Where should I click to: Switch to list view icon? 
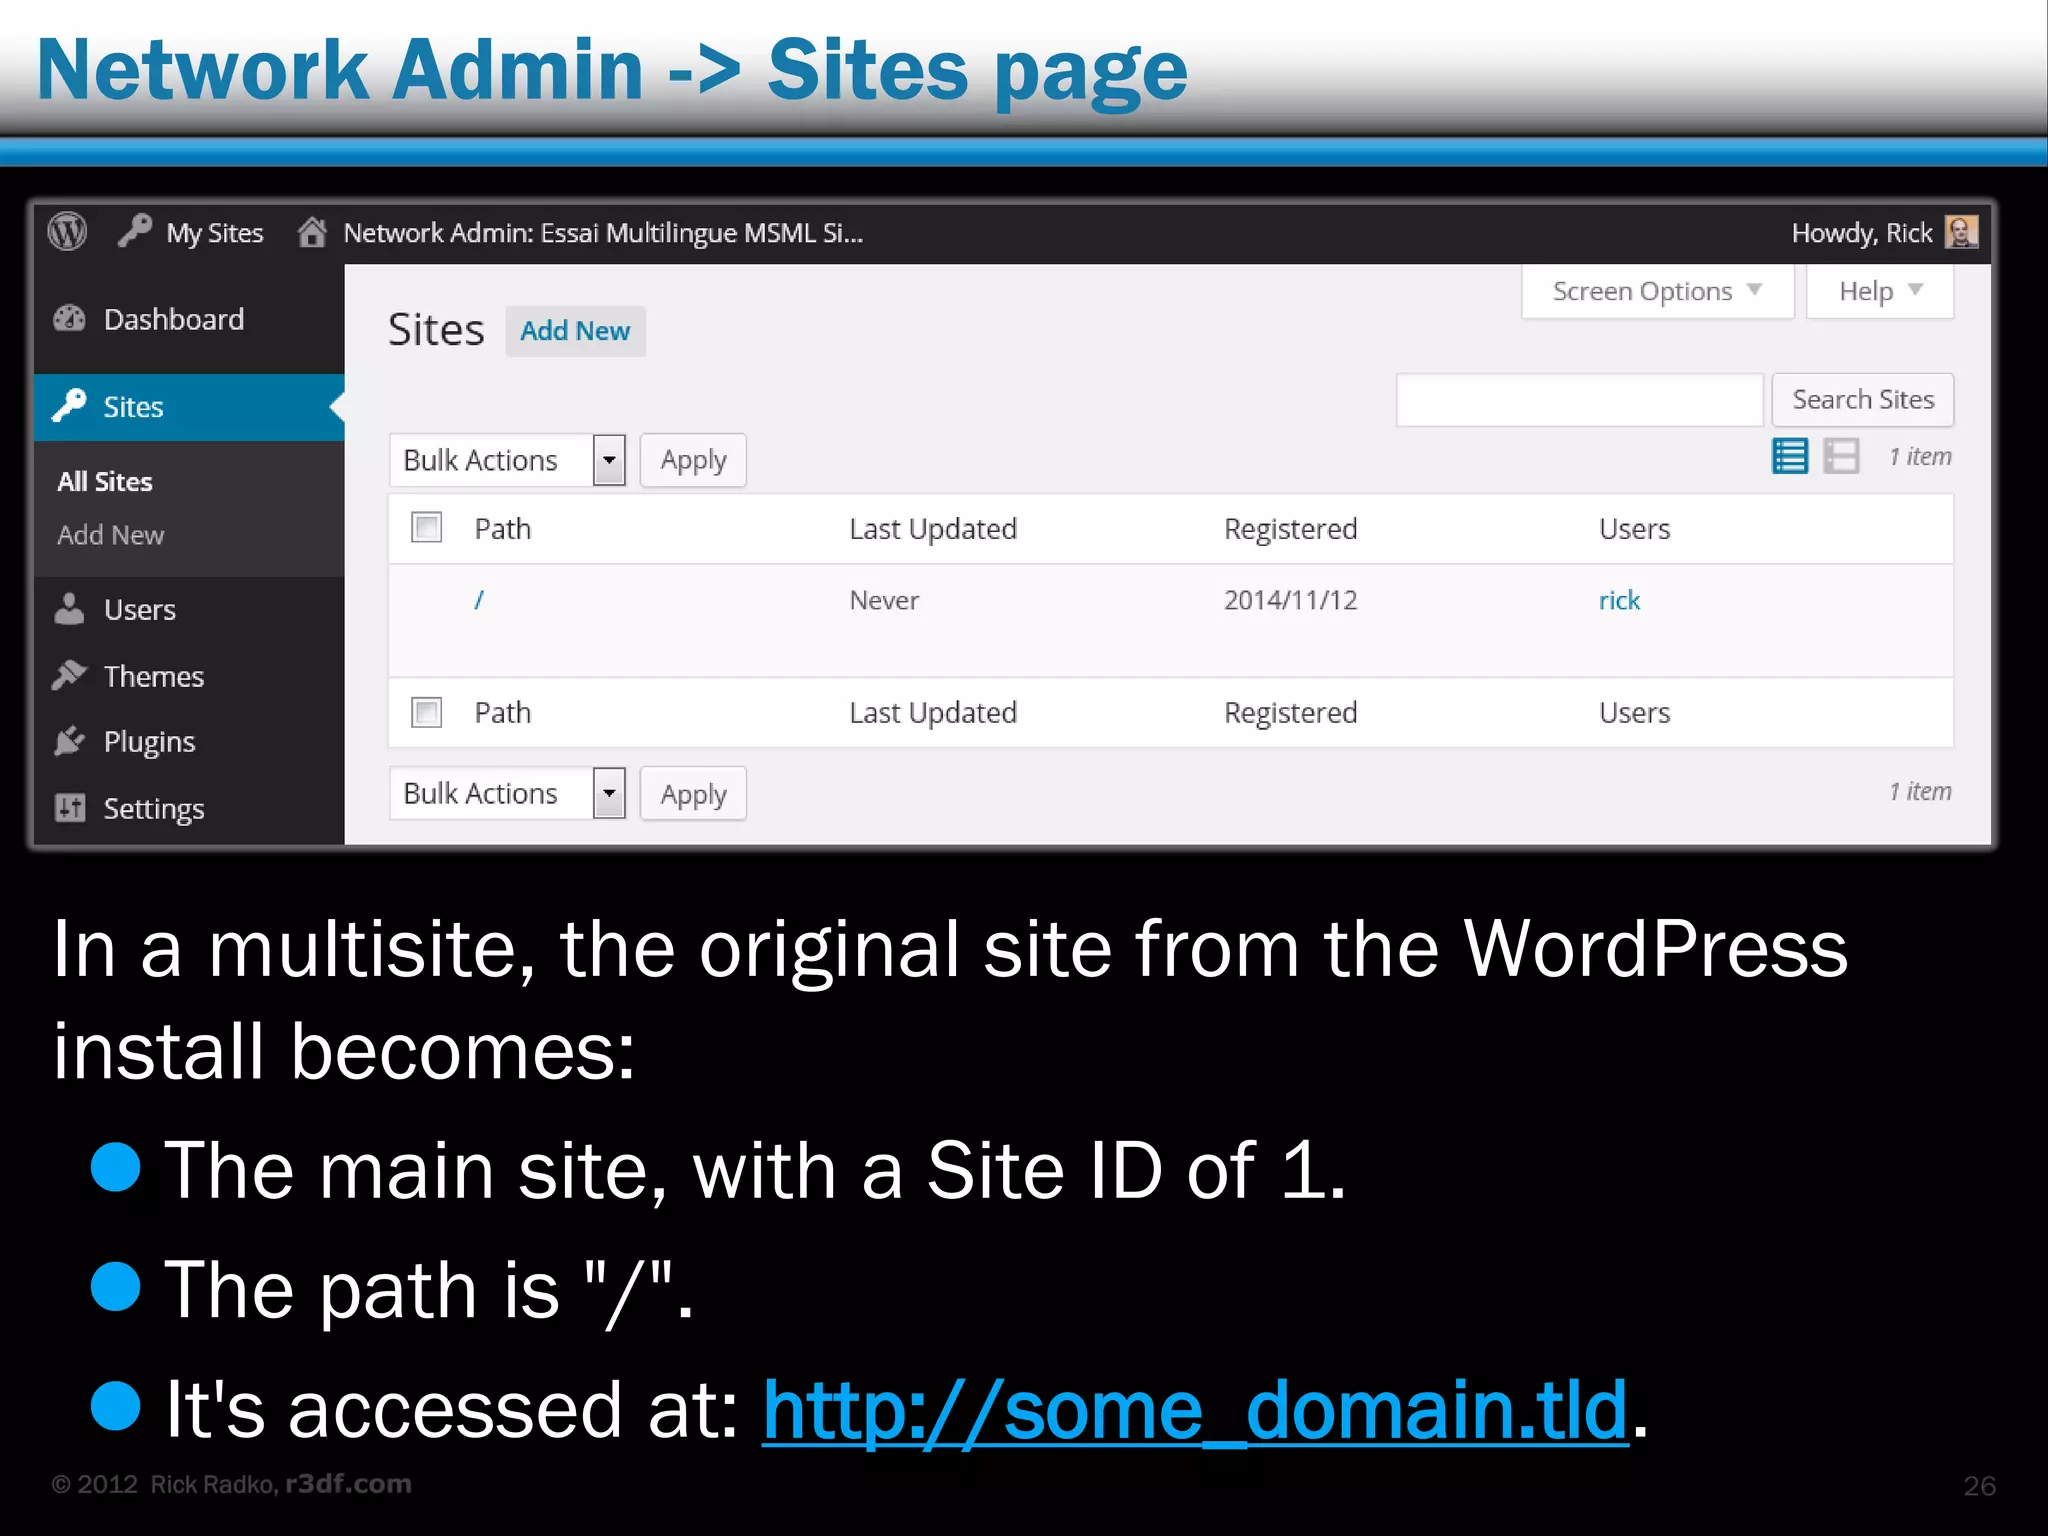coord(1790,457)
